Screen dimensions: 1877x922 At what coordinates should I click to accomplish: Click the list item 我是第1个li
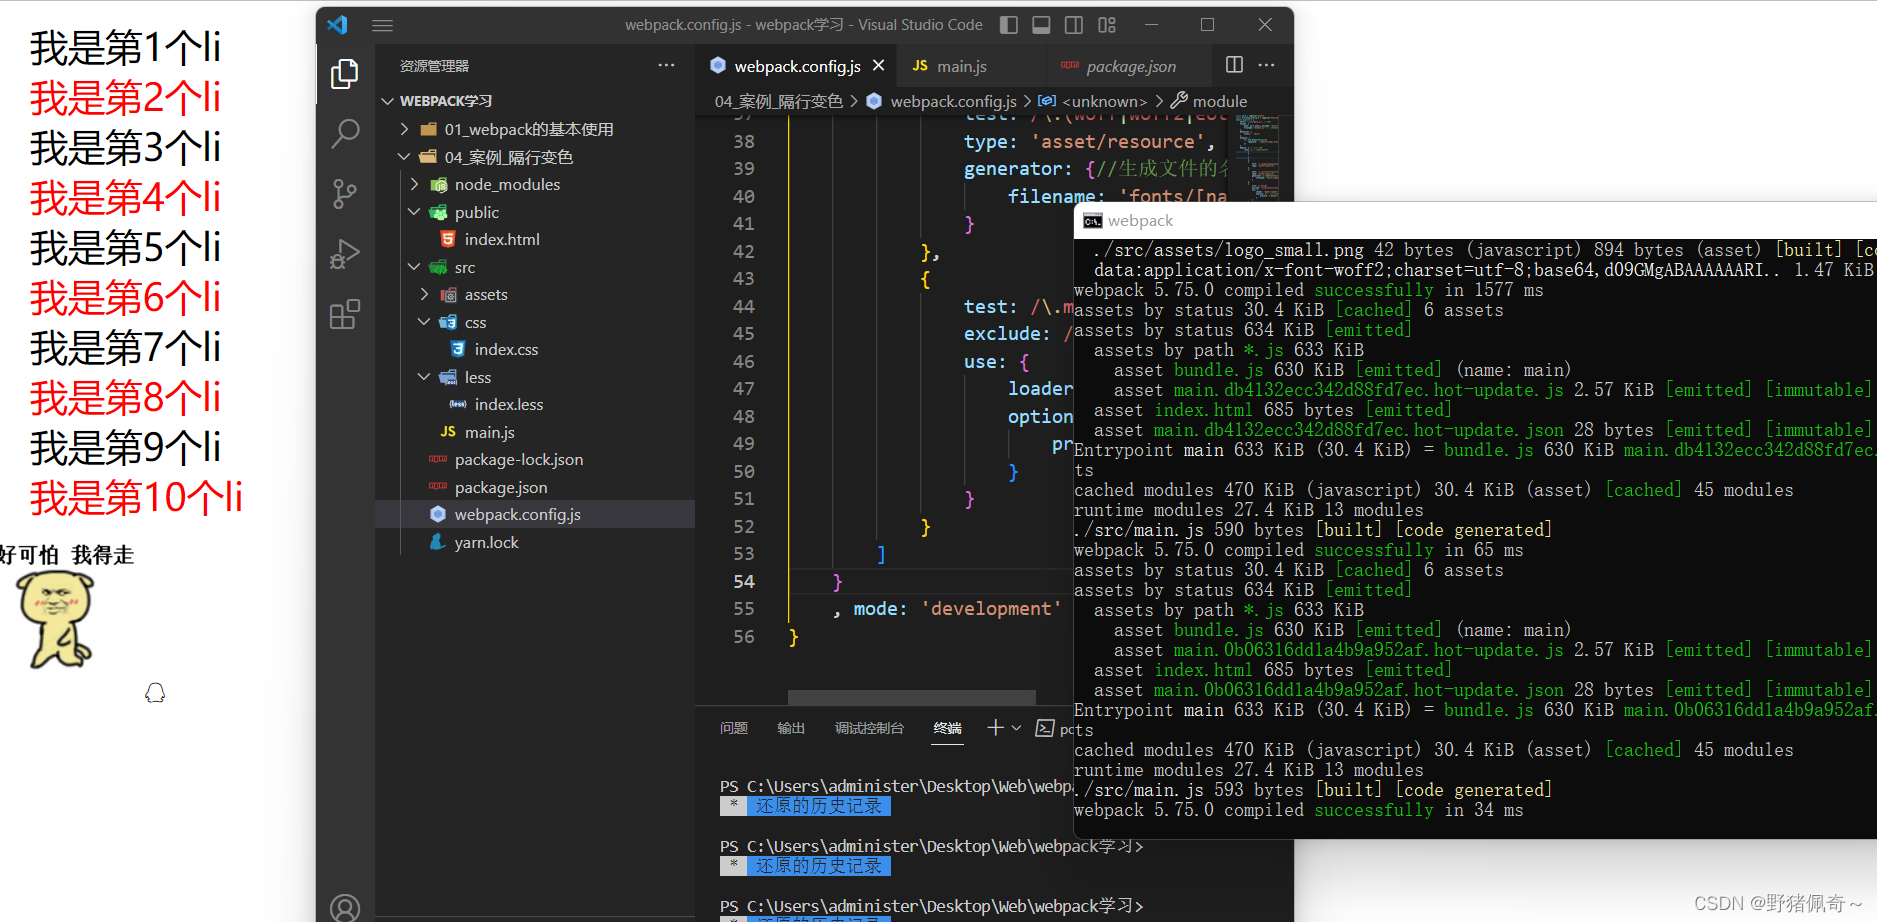coord(125,48)
